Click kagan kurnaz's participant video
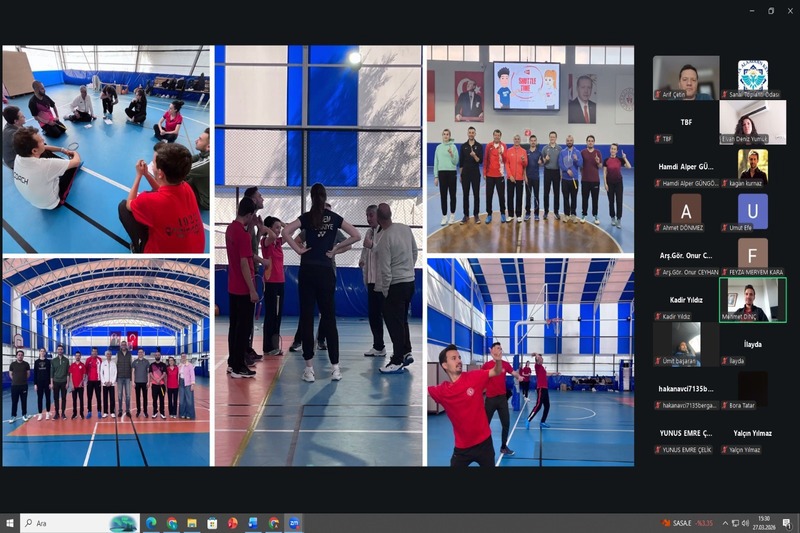Viewport: 800px width, 533px height. click(x=752, y=166)
